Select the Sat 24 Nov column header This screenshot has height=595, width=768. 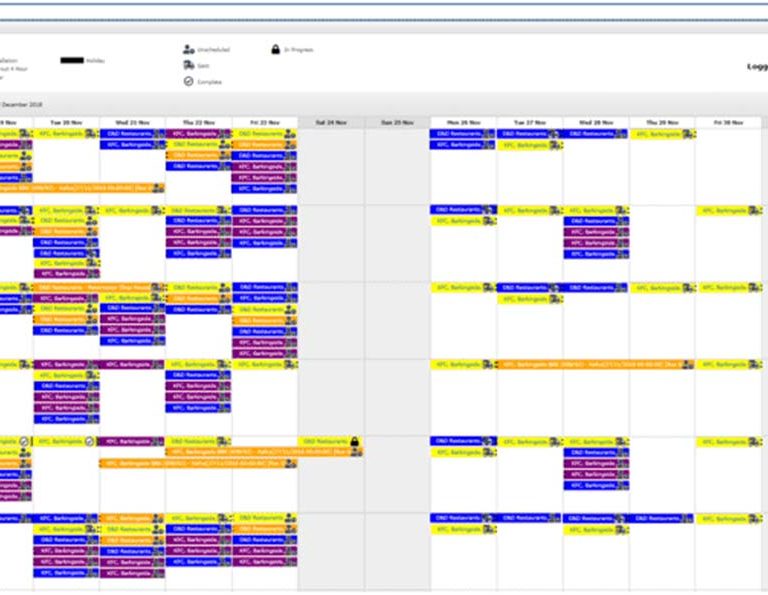331,122
